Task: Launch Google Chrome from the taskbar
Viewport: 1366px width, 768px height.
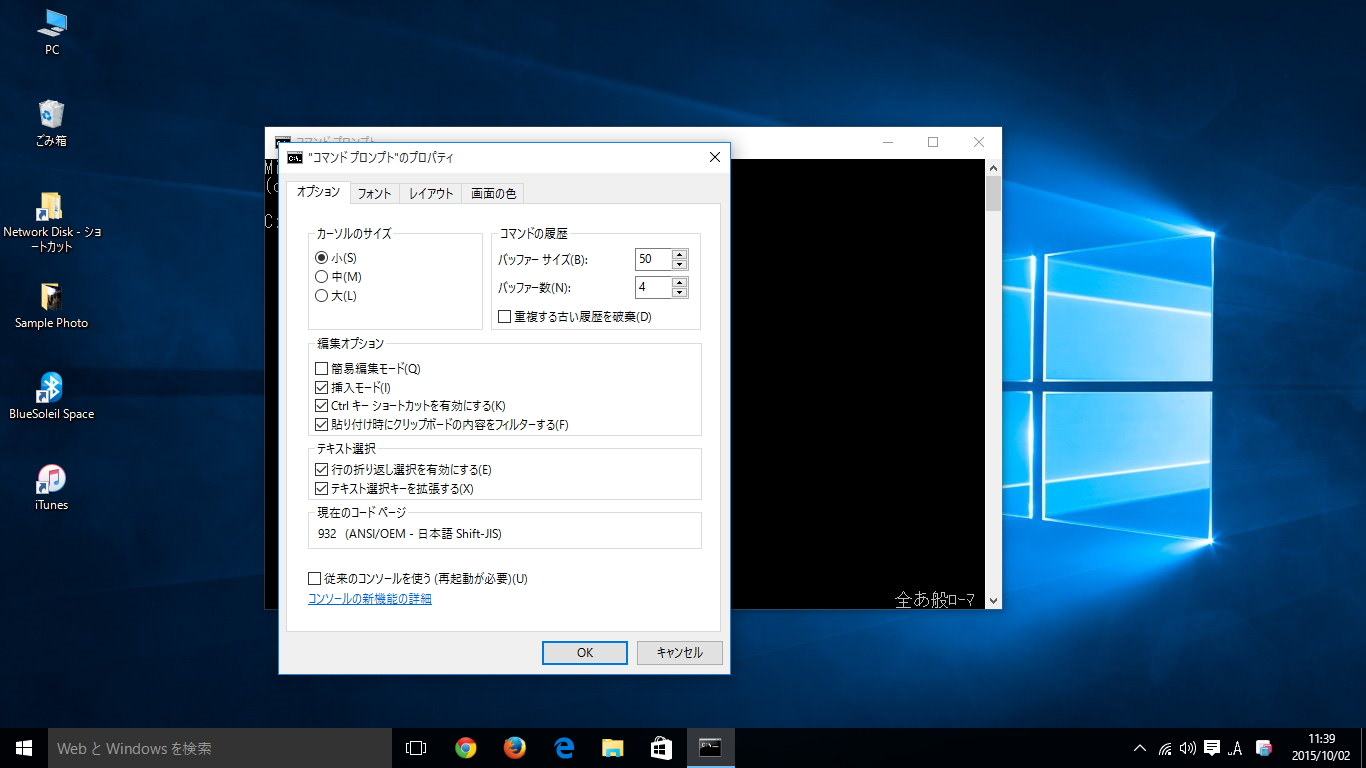Action: (465, 748)
